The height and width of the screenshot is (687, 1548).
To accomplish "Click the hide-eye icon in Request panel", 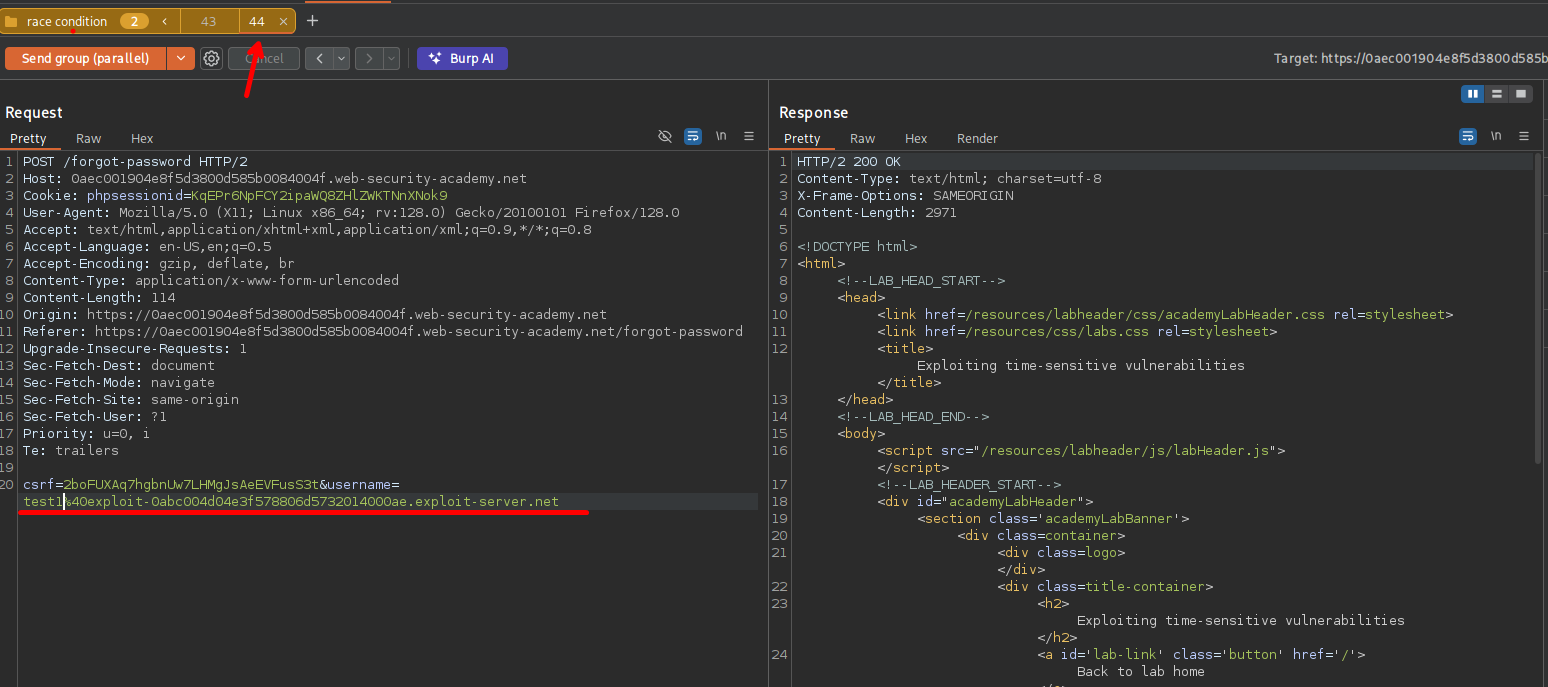I will click(665, 137).
